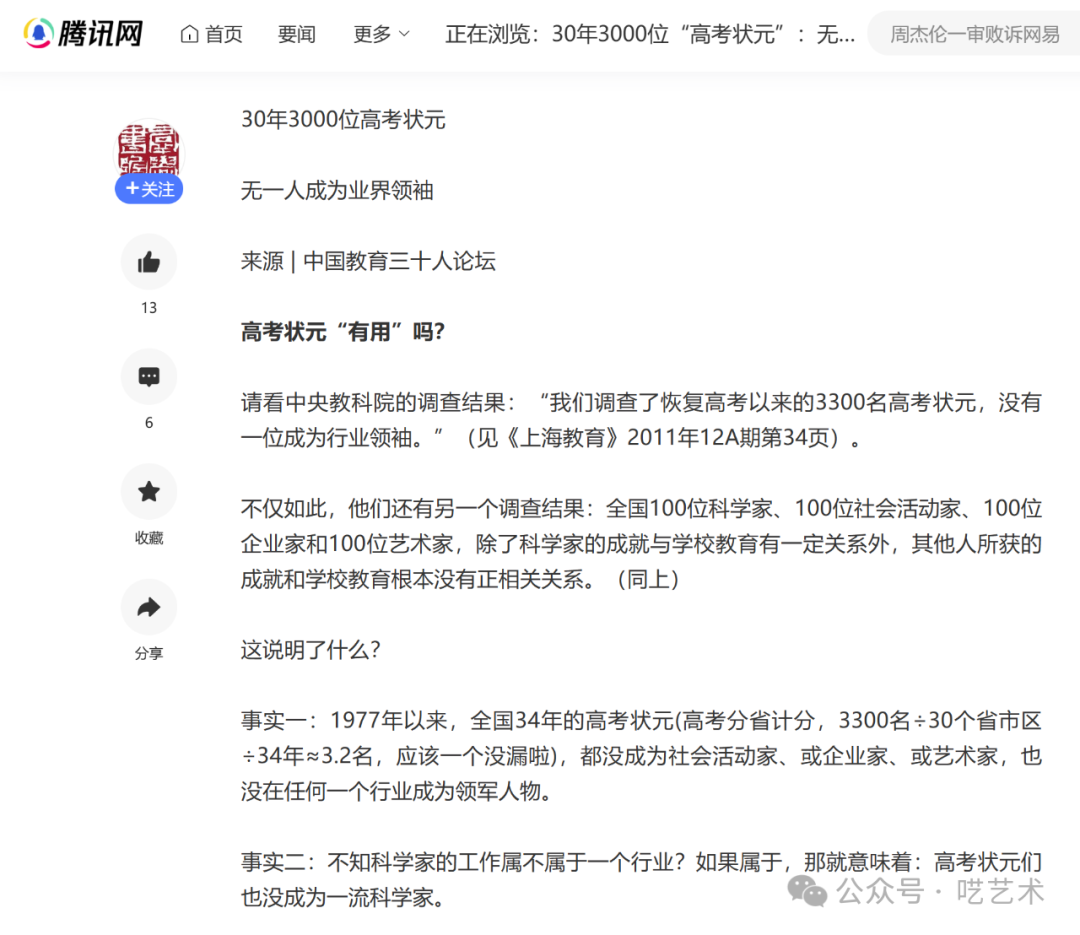
Task: Open the 要闻 news section
Action: [296, 34]
